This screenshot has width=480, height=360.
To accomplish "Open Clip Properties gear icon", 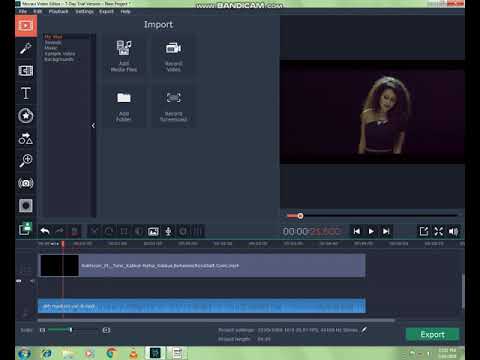I will pyautogui.click(x=183, y=231).
